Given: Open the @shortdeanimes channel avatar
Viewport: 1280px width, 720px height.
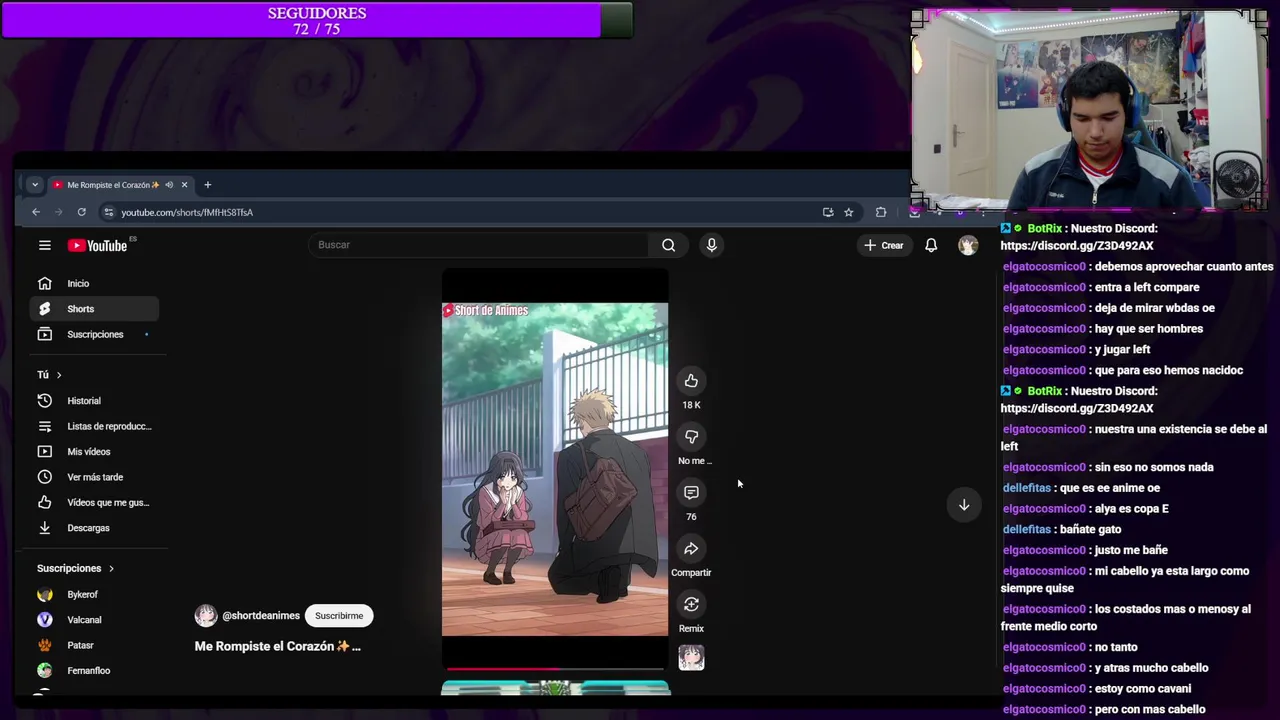Looking at the screenshot, I should (206, 616).
